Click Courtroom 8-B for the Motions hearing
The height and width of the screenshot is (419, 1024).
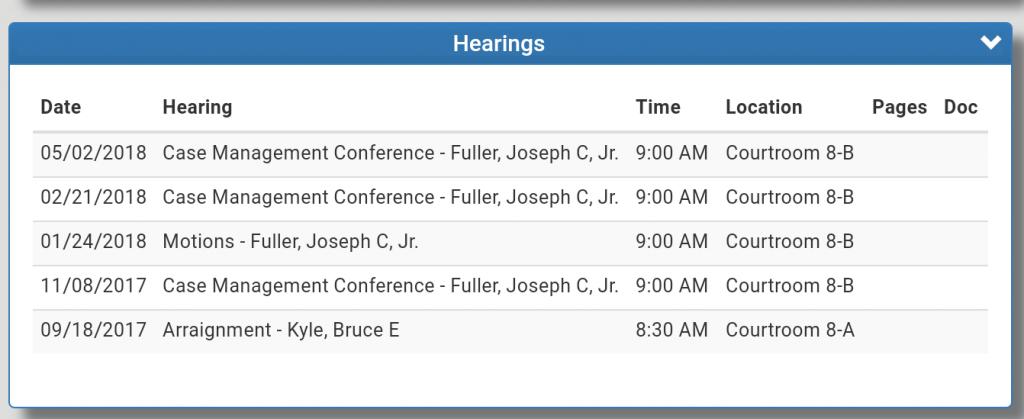pyautogui.click(x=790, y=241)
